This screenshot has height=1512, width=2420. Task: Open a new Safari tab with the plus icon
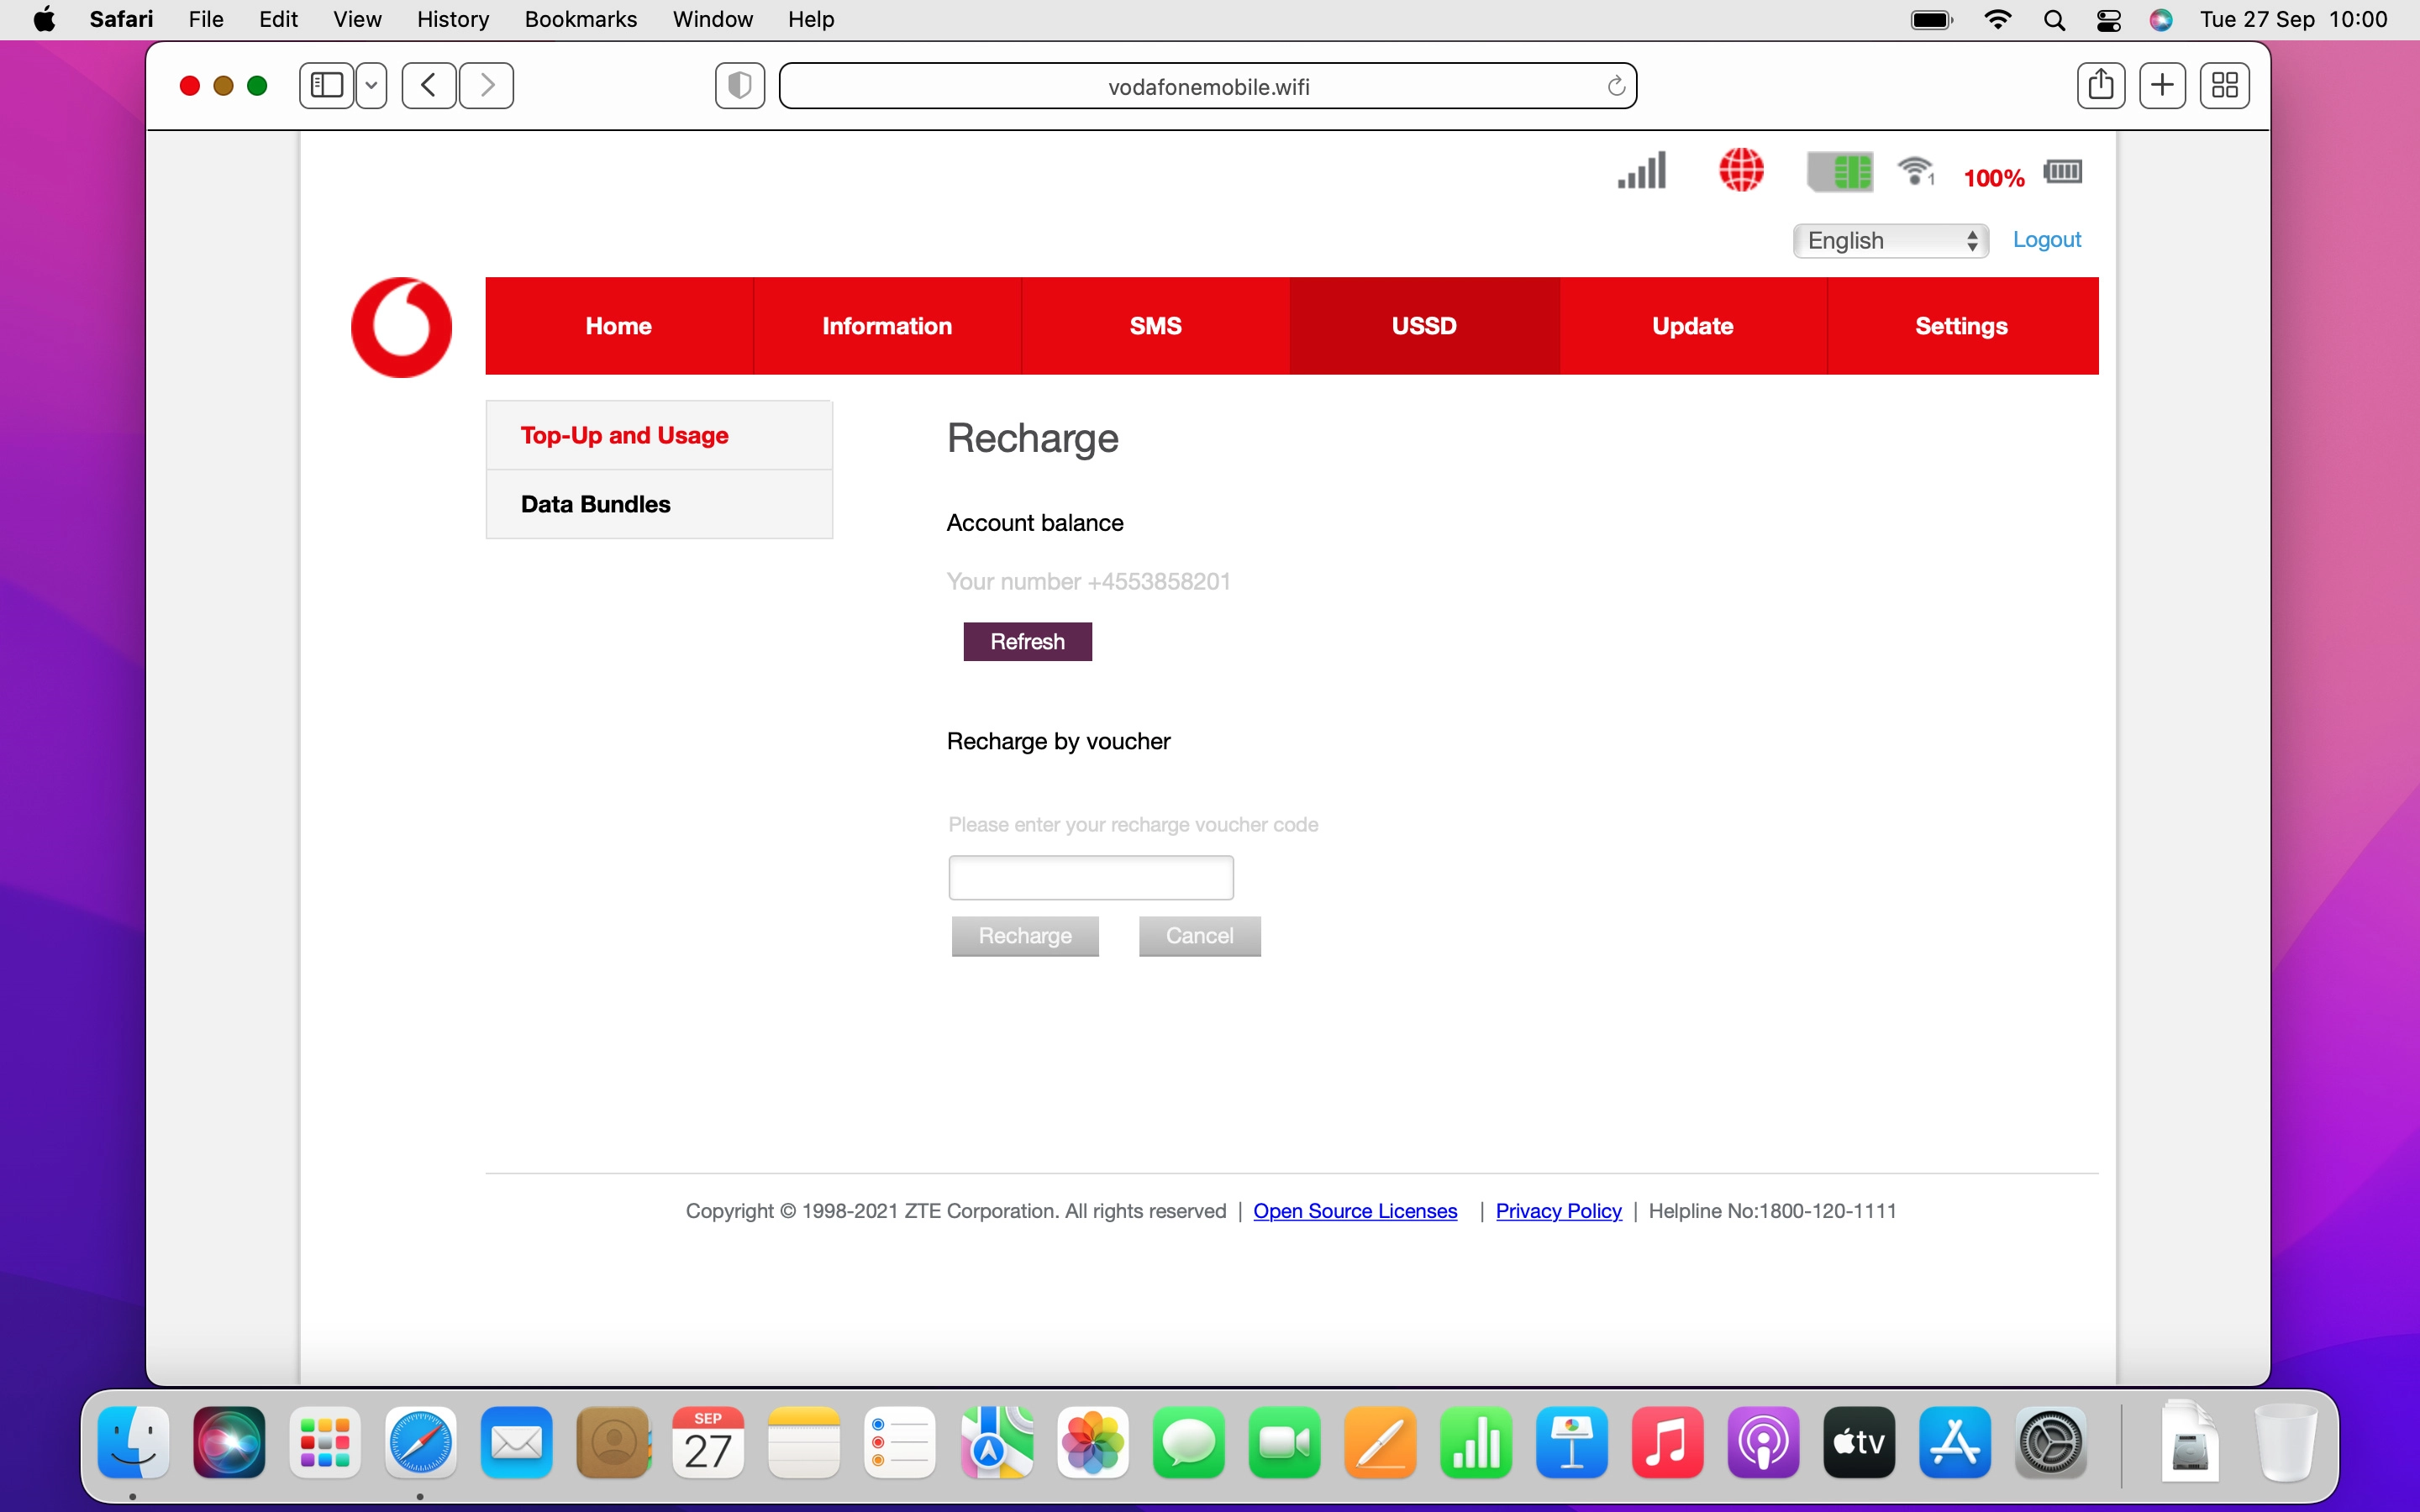[x=2162, y=85]
